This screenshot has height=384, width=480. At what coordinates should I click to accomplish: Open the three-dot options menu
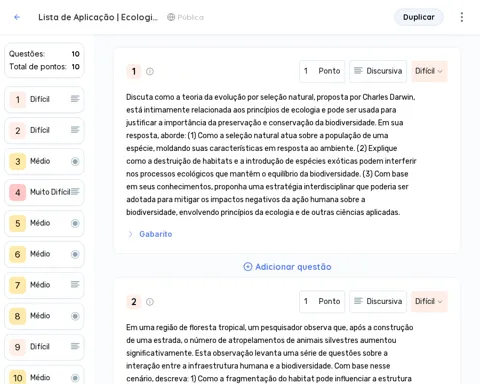462,17
